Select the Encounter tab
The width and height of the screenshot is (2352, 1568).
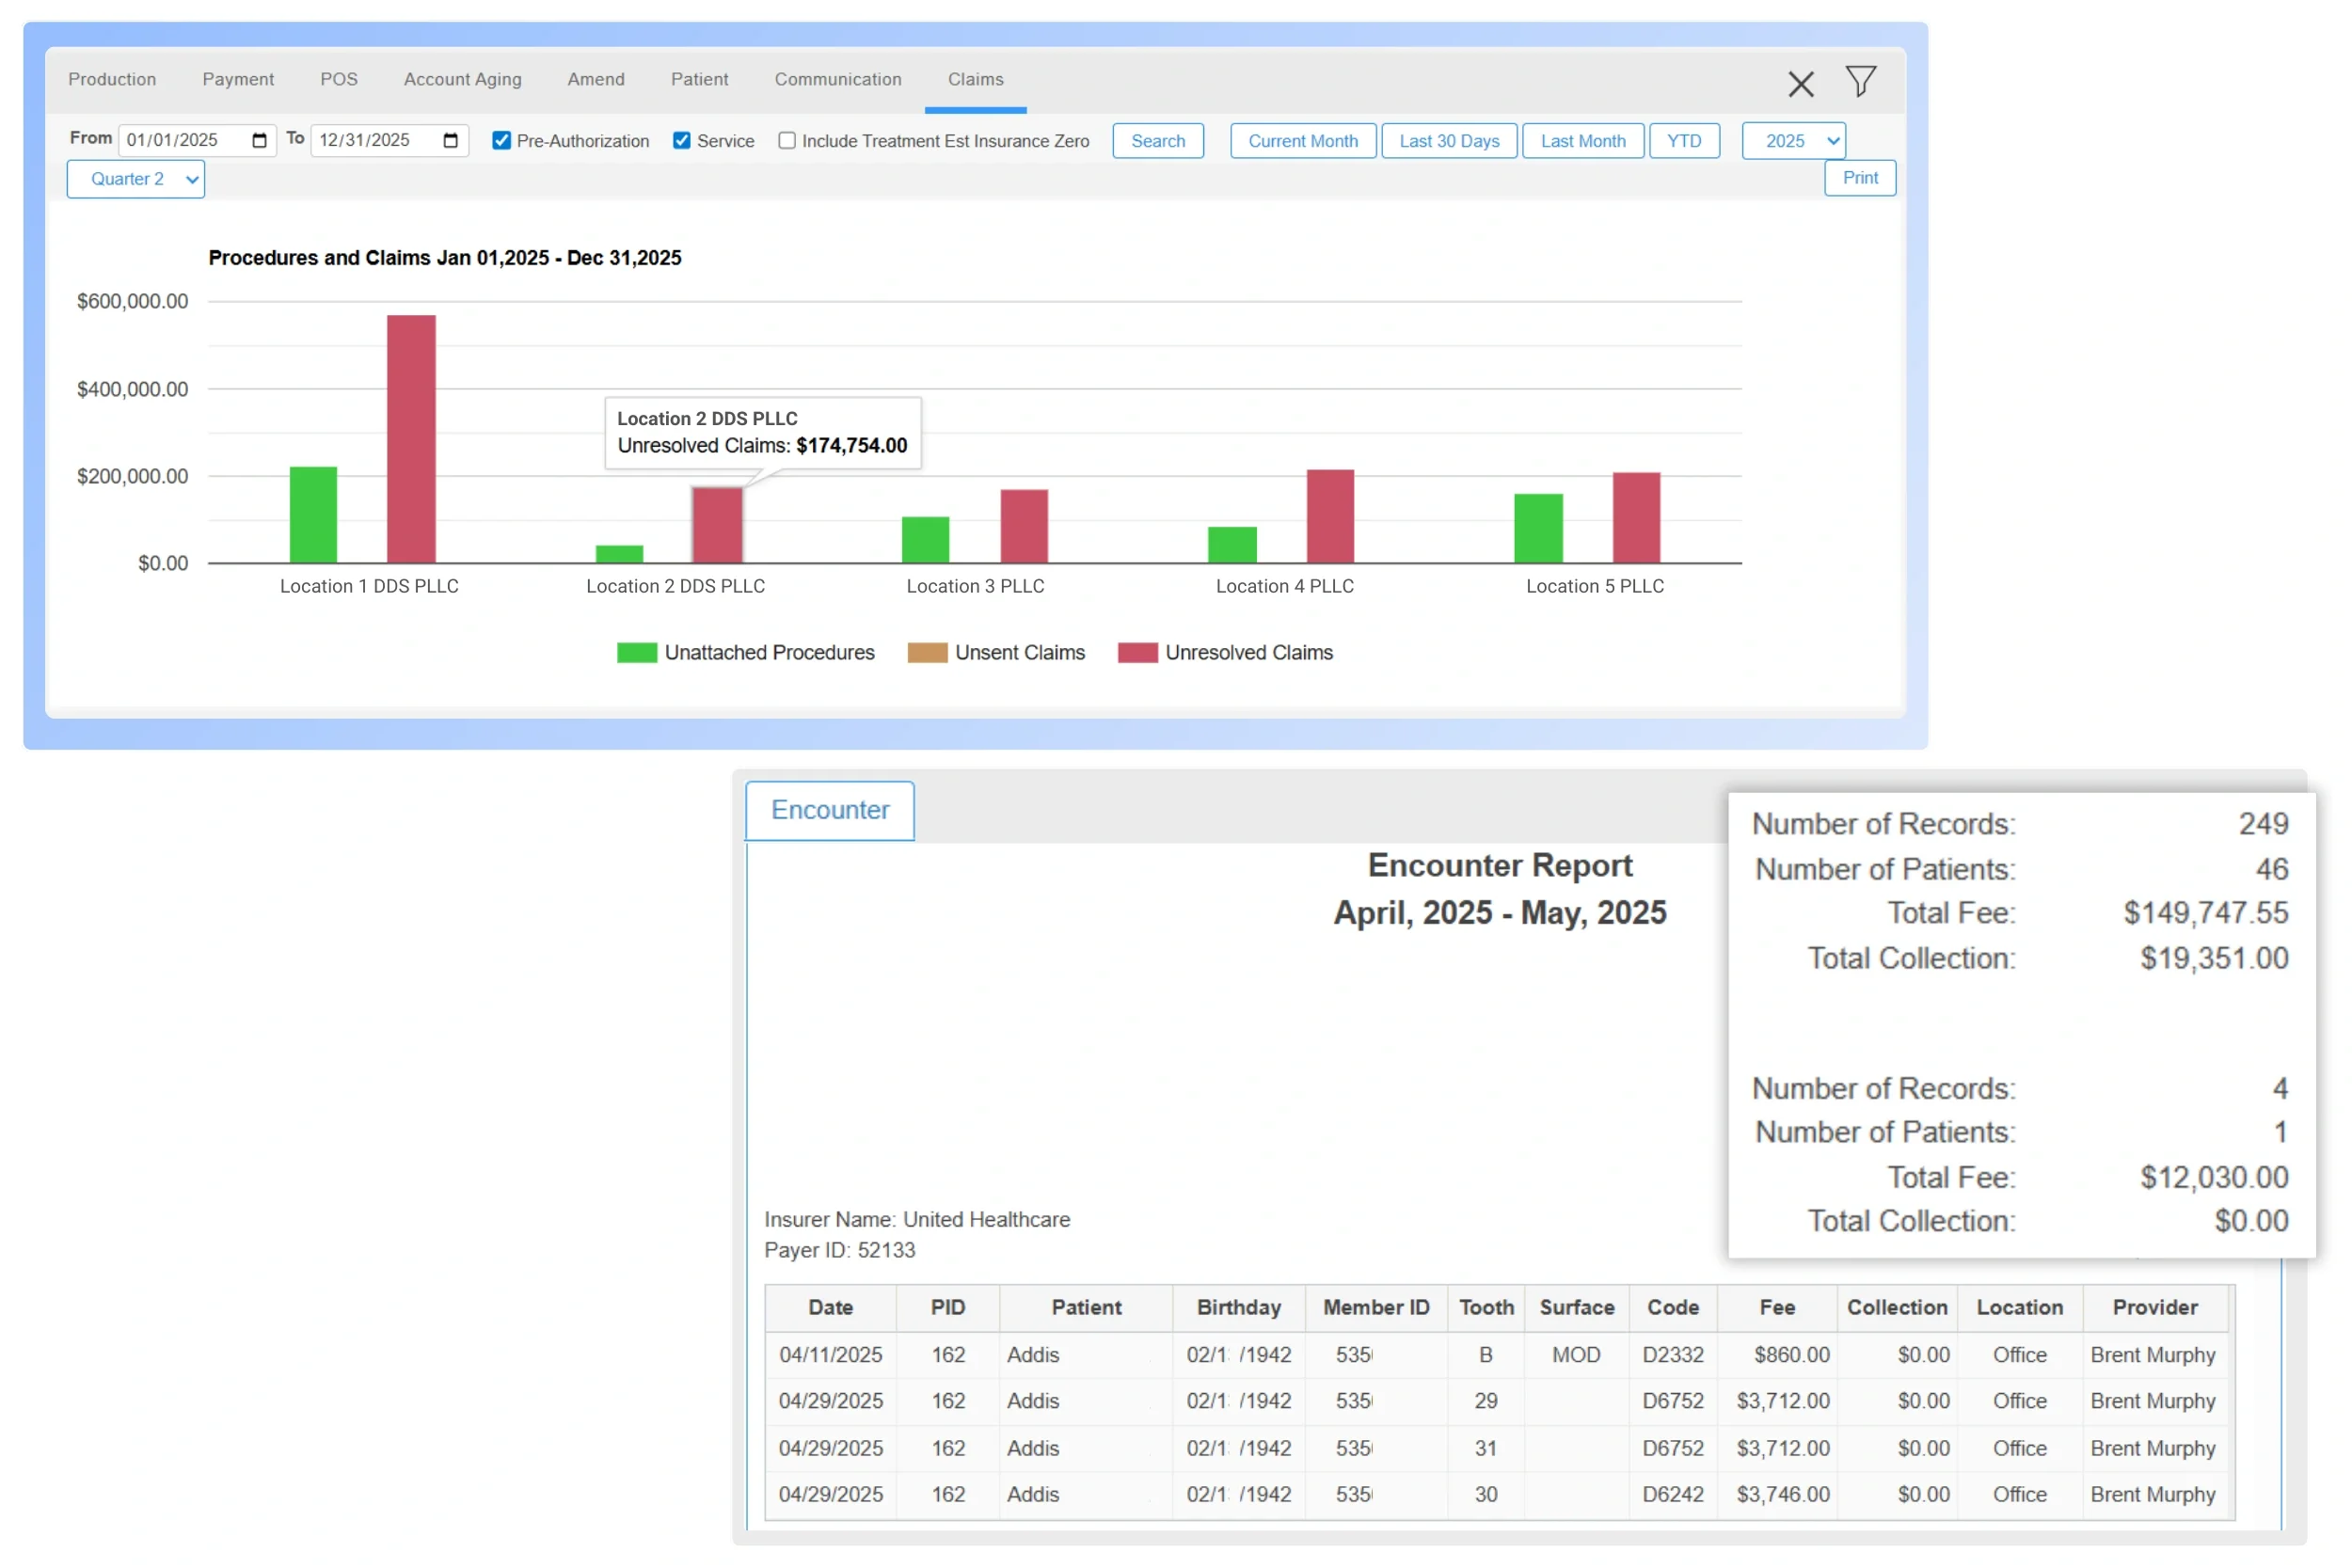829,810
